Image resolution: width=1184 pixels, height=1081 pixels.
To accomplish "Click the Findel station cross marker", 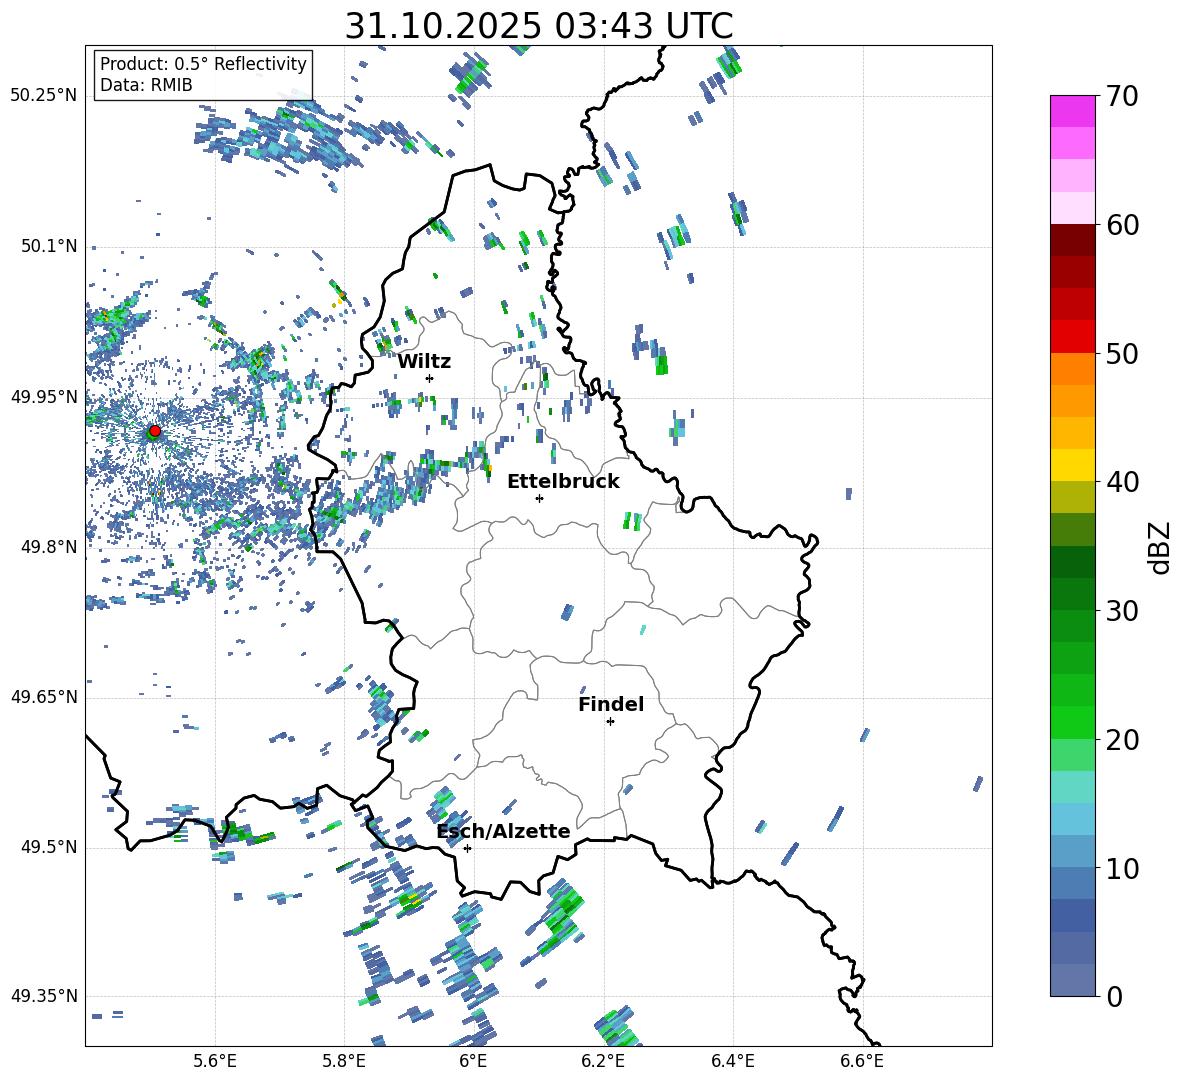I will (x=610, y=721).
